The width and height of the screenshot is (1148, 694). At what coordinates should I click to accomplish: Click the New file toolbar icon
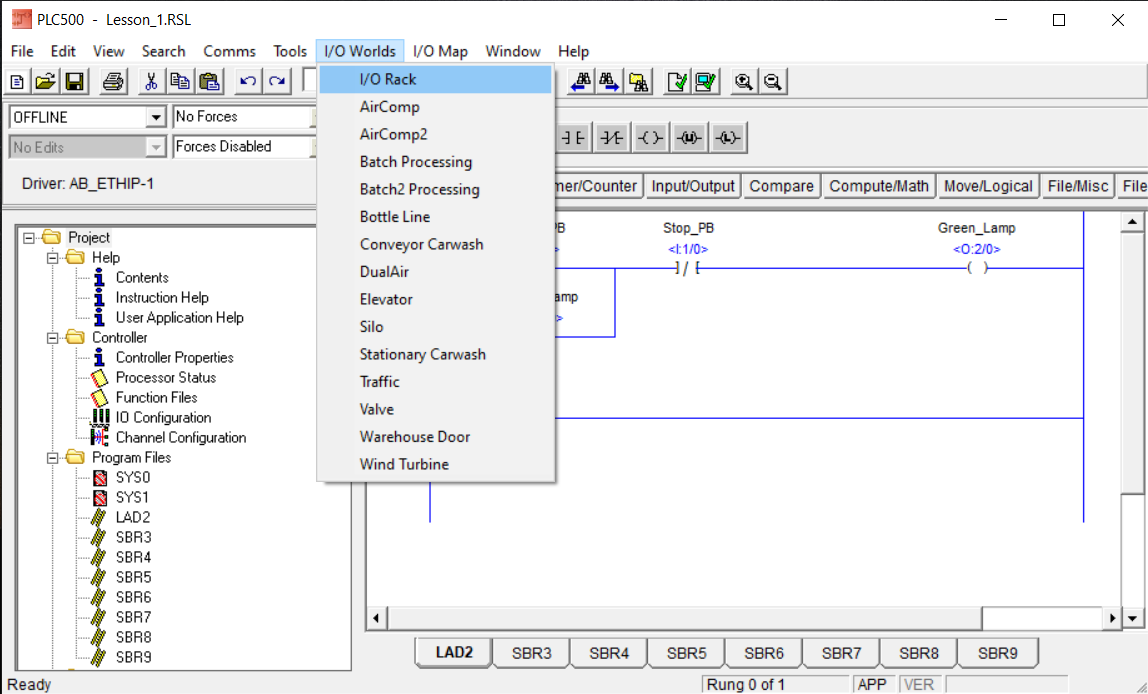pyautogui.click(x=18, y=81)
